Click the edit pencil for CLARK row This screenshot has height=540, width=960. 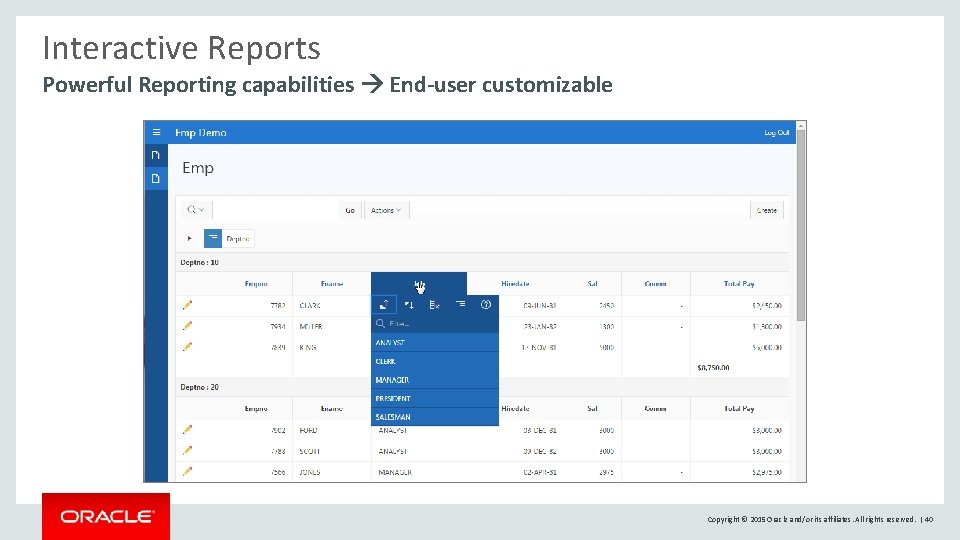[187, 305]
